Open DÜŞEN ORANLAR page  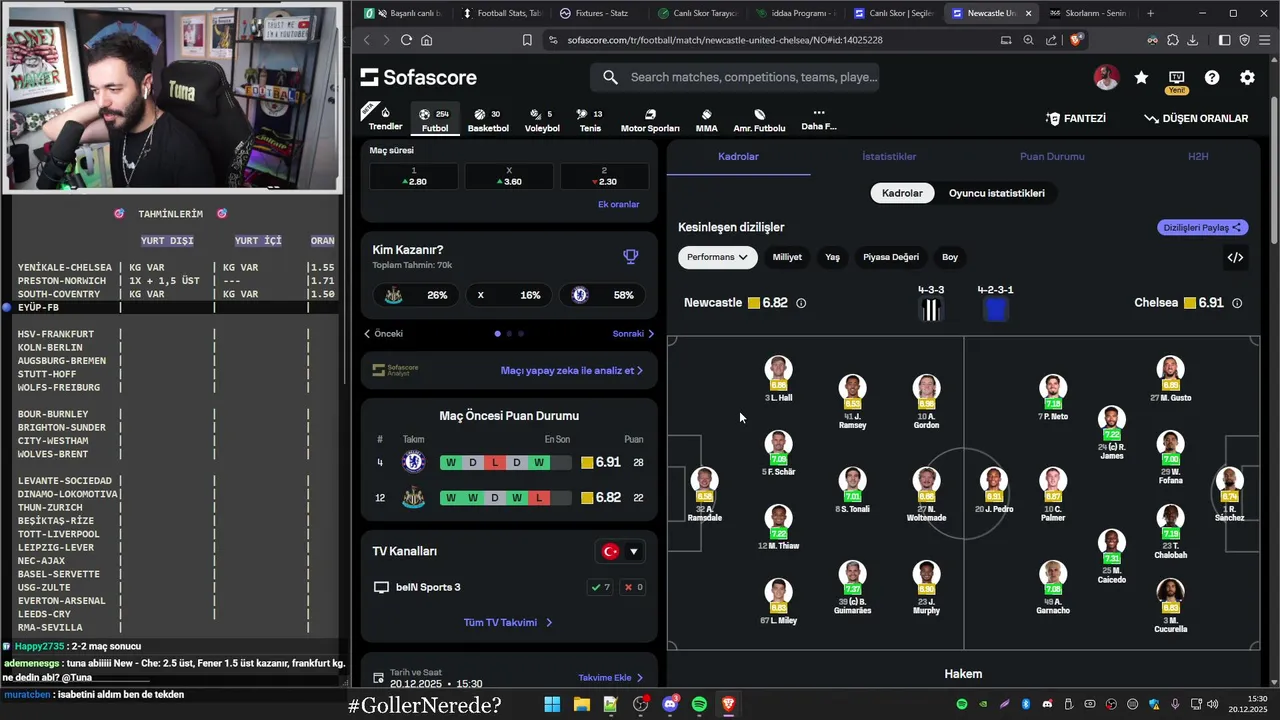click(1196, 118)
